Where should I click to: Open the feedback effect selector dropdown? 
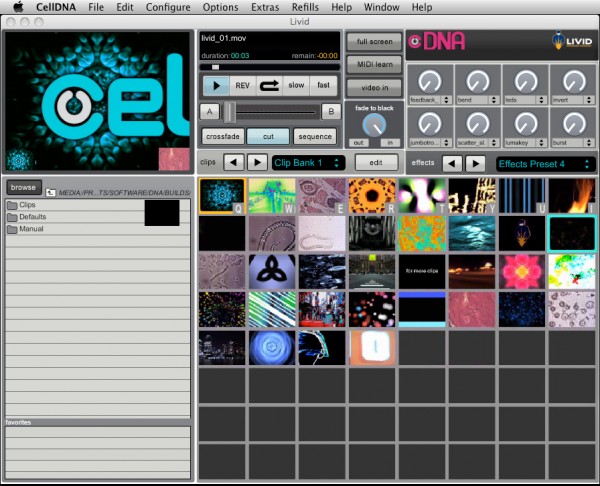pyautogui.click(x=430, y=100)
